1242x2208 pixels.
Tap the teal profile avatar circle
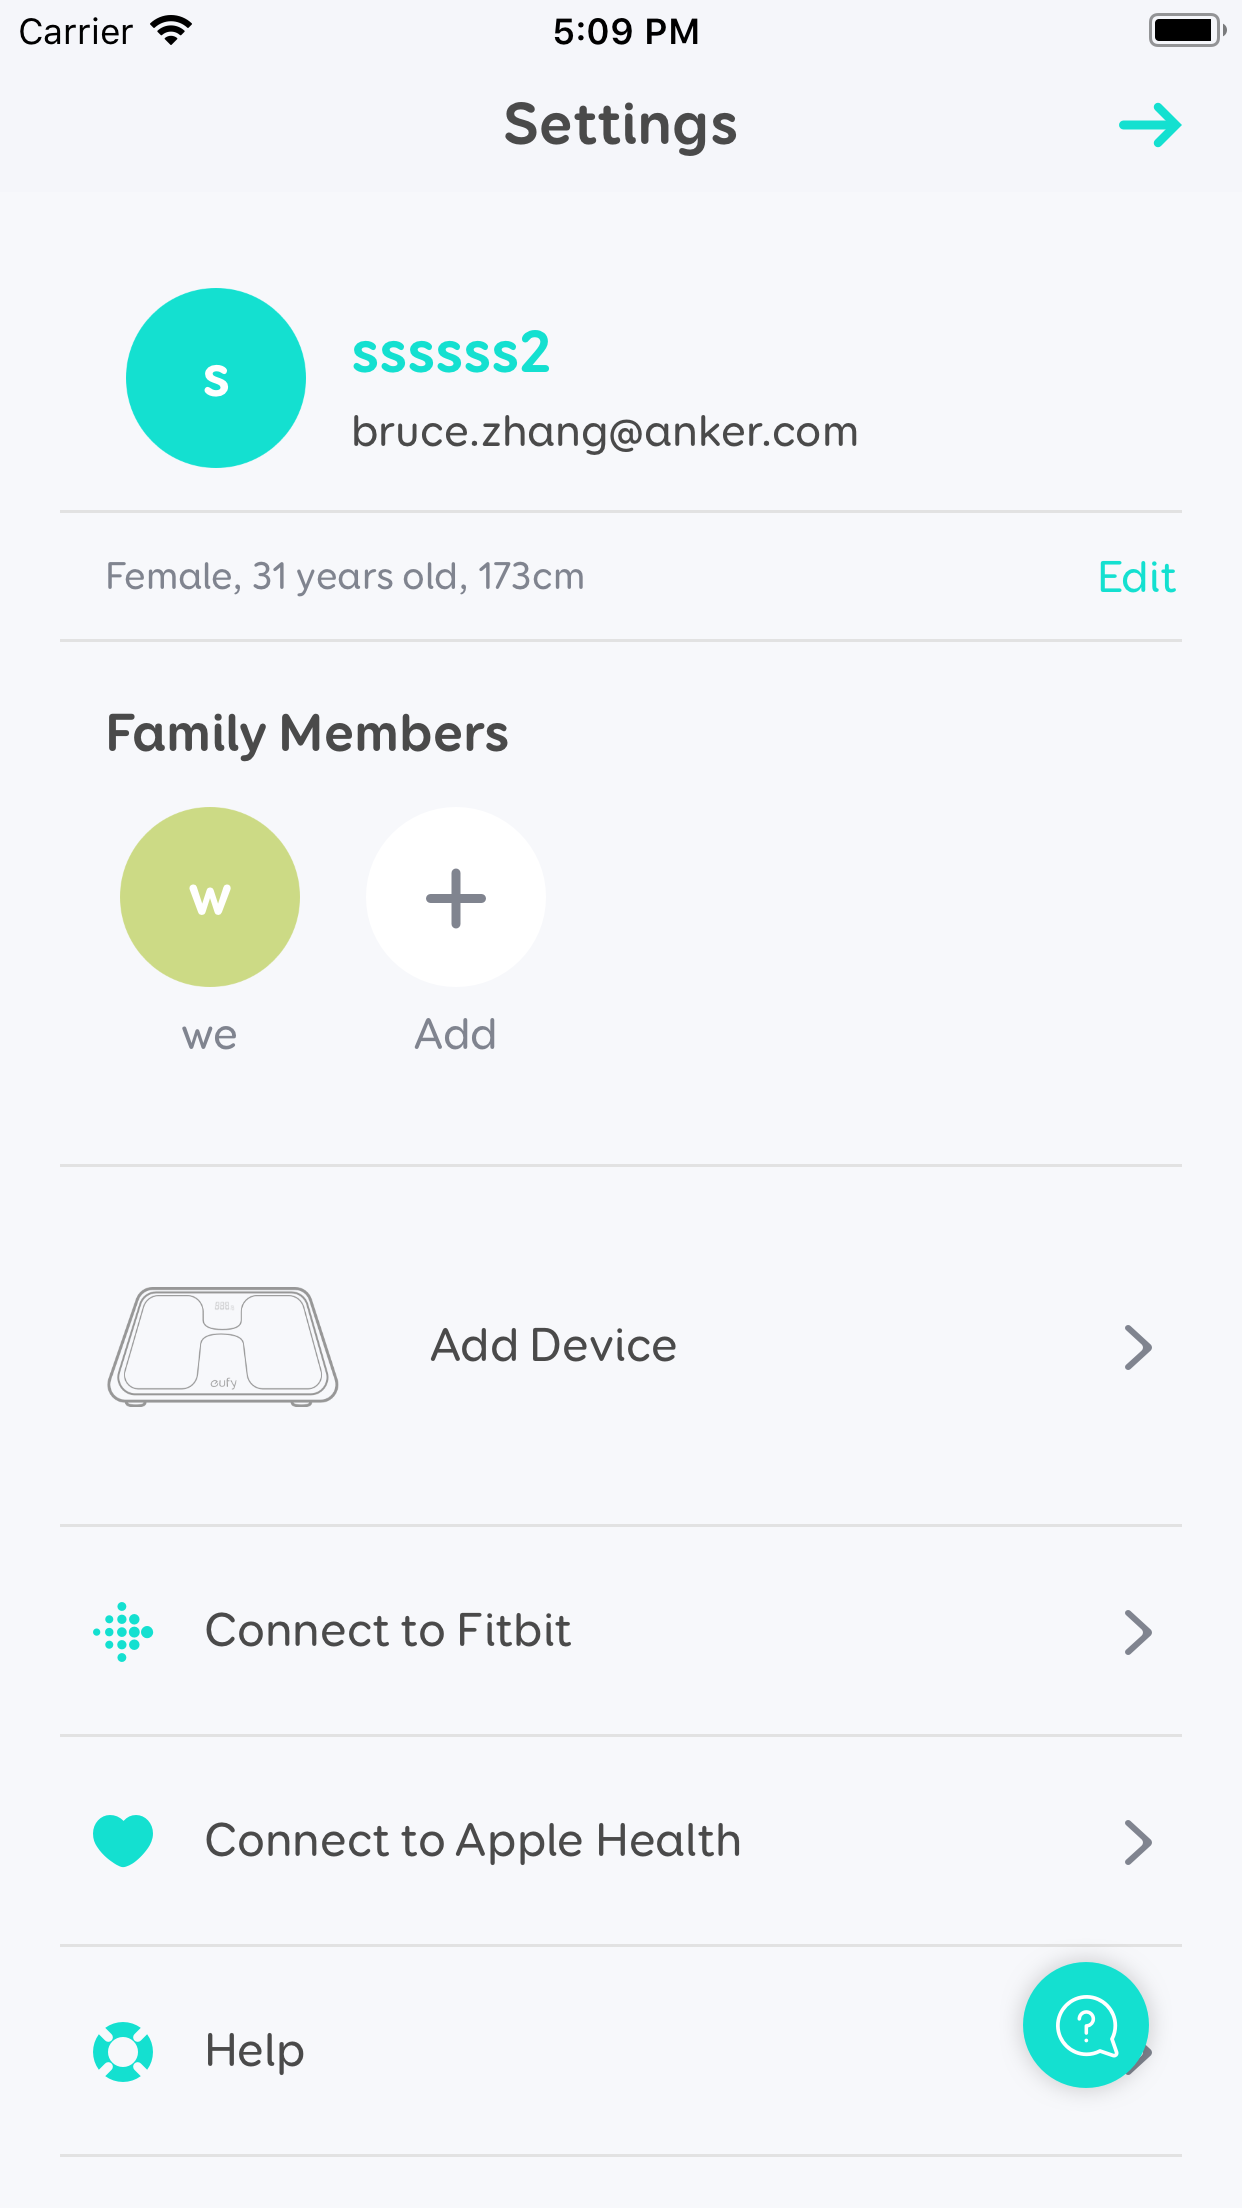click(216, 378)
